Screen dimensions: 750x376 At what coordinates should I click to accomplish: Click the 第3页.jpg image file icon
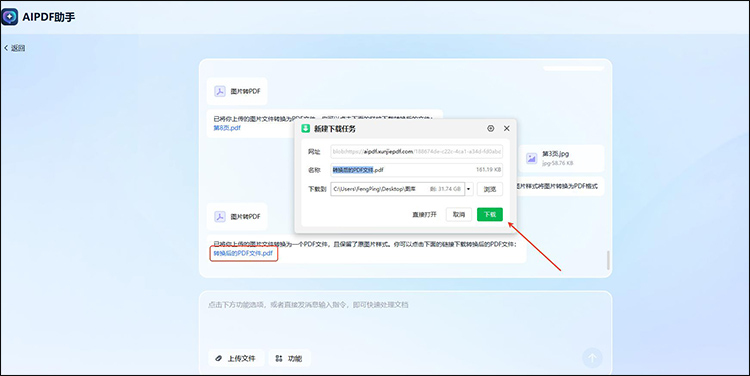pyautogui.click(x=531, y=158)
